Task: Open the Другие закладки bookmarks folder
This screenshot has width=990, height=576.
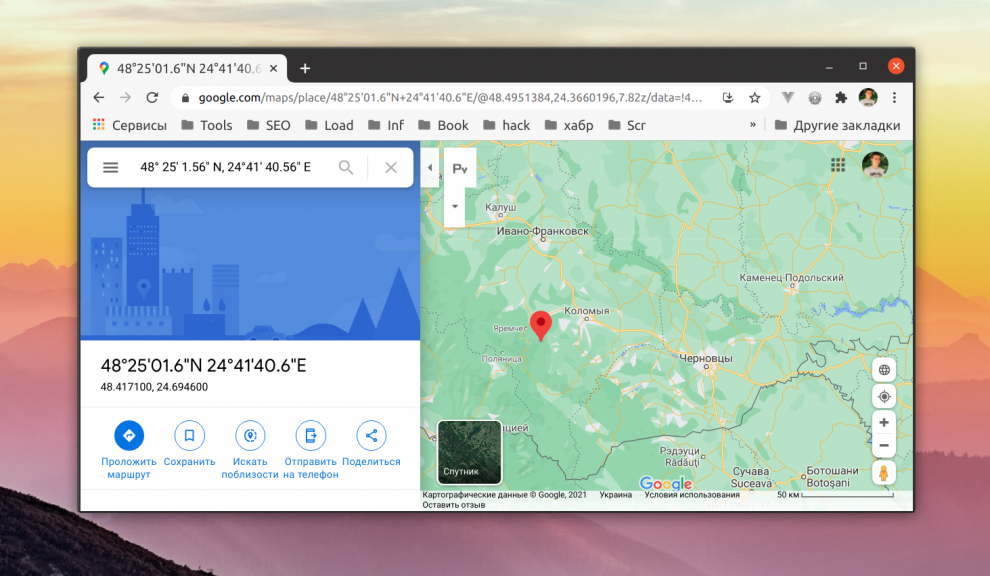Action: click(837, 125)
